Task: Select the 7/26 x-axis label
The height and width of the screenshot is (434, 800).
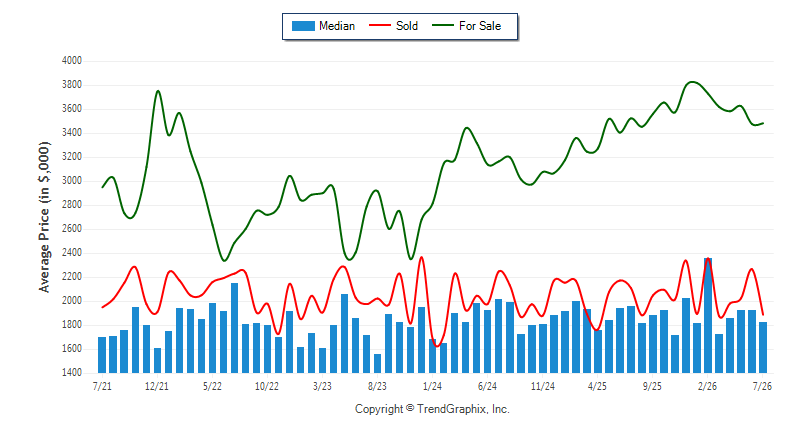Action: coord(762,386)
